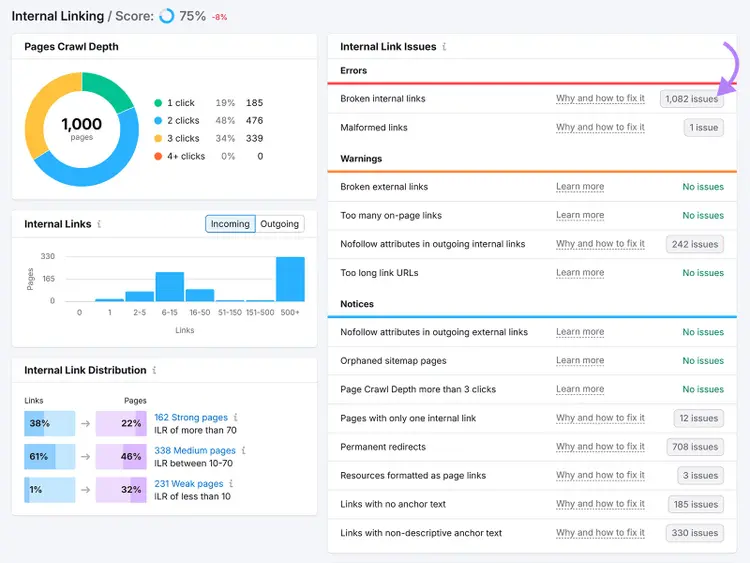
Task: Click the 6-15 links bar in chart
Action: tap(170, 287)
